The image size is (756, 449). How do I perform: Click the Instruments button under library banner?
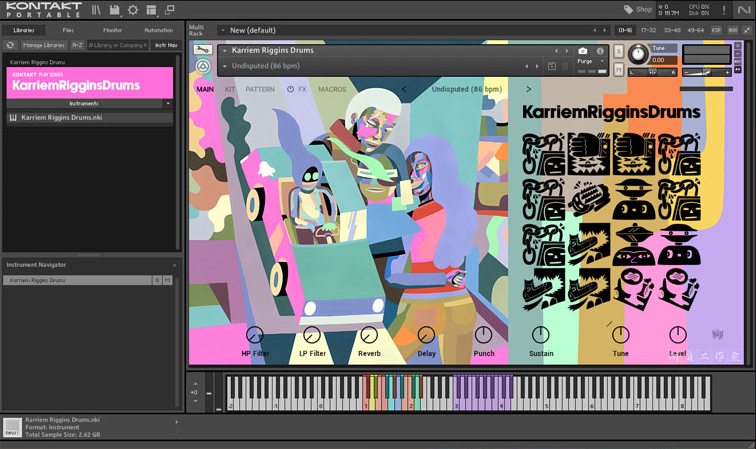coord(84,104)
